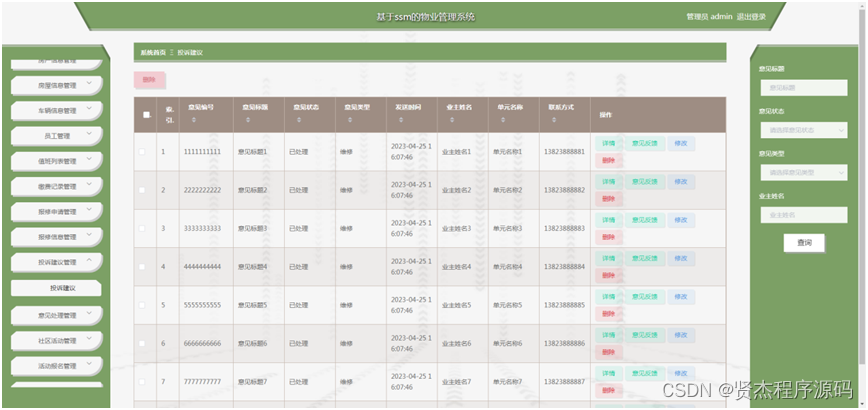Expand the 报修信息管理 sidebar menu
This screenshot has width=868, height=410.
click(57, 237)
